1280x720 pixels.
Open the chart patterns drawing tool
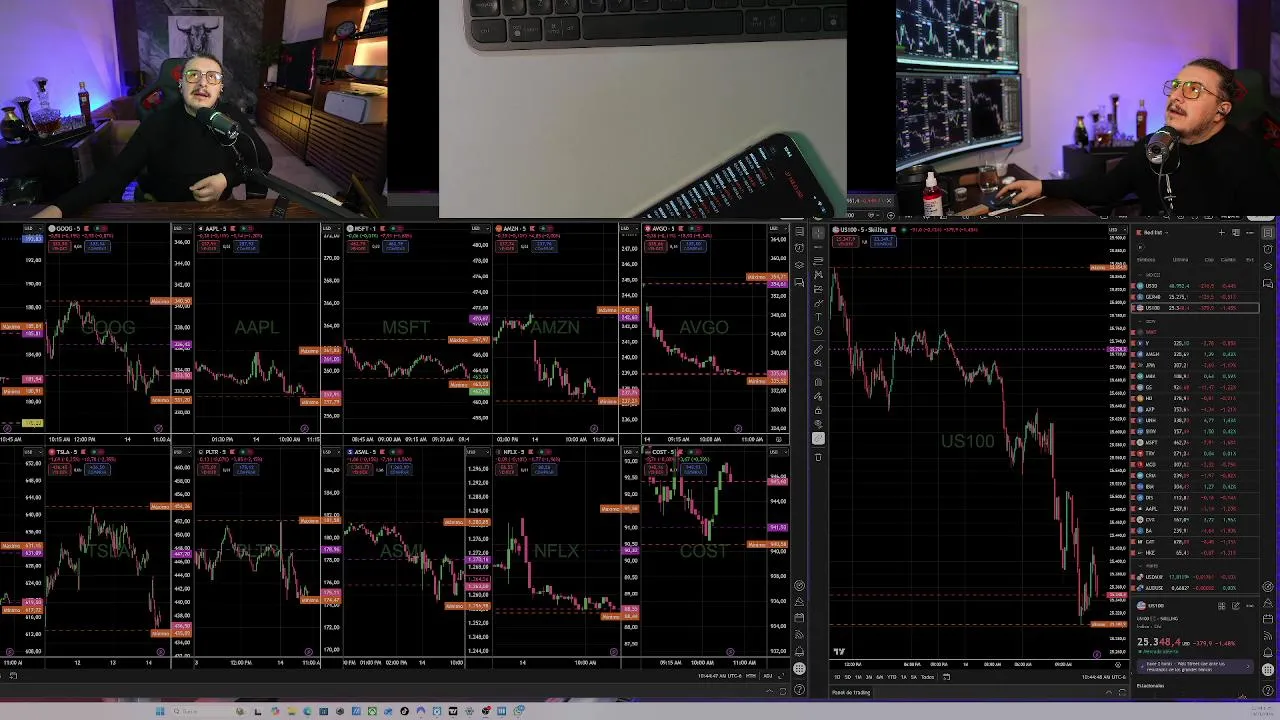coord(818,274)
